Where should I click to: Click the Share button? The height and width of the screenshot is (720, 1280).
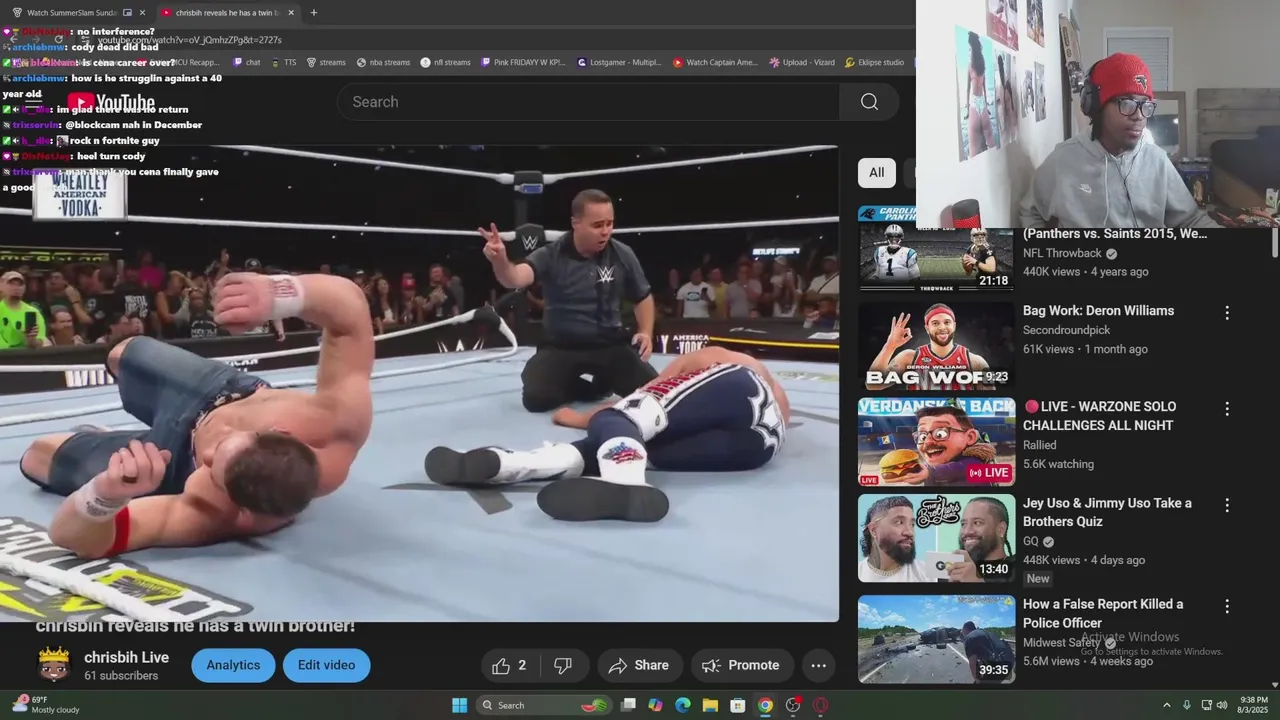(639, 665)
